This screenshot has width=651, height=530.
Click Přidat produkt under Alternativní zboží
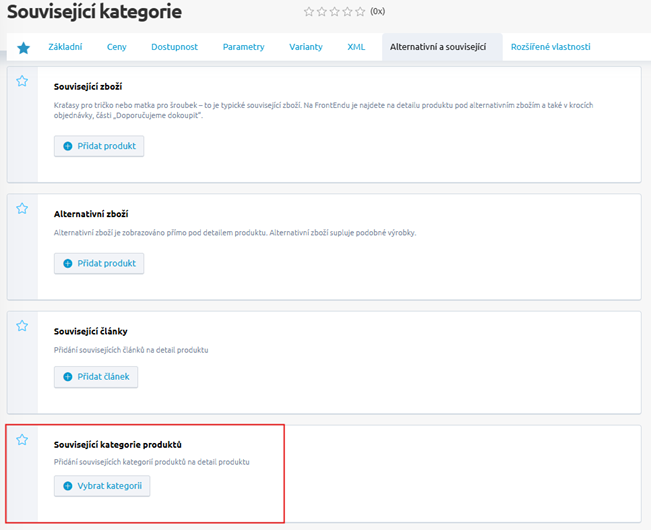[x=99, y=263]
